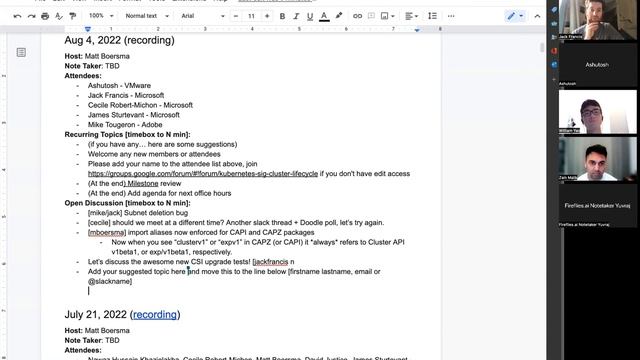The height and width of the screenshot is (360, 640).
Task: Click 'James Sturtevant - Microsoft' attendee line
Action: click(x=133, y=115)
